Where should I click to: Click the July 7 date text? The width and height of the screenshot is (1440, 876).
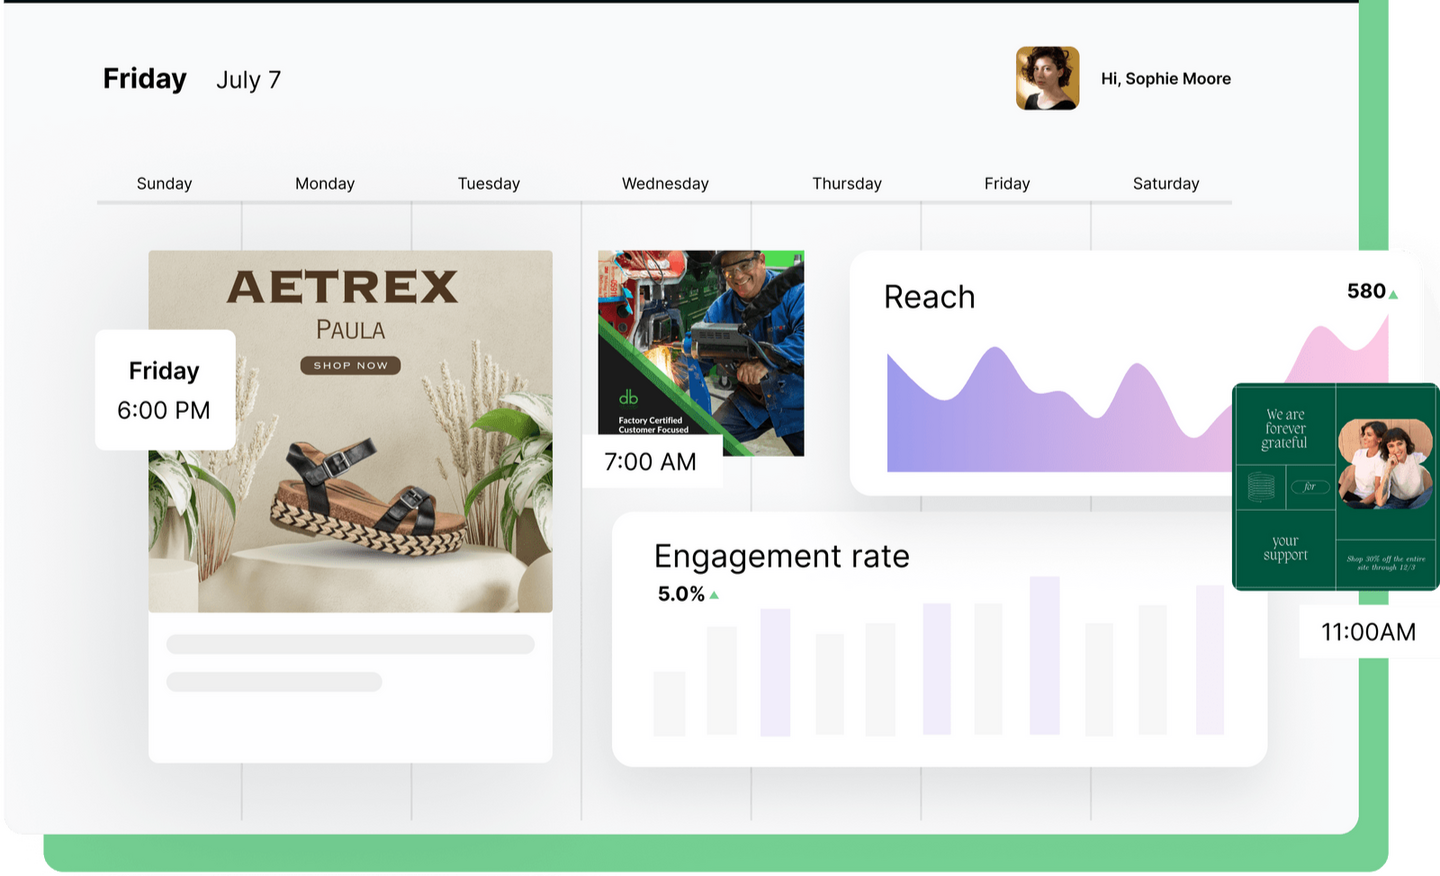249,80
